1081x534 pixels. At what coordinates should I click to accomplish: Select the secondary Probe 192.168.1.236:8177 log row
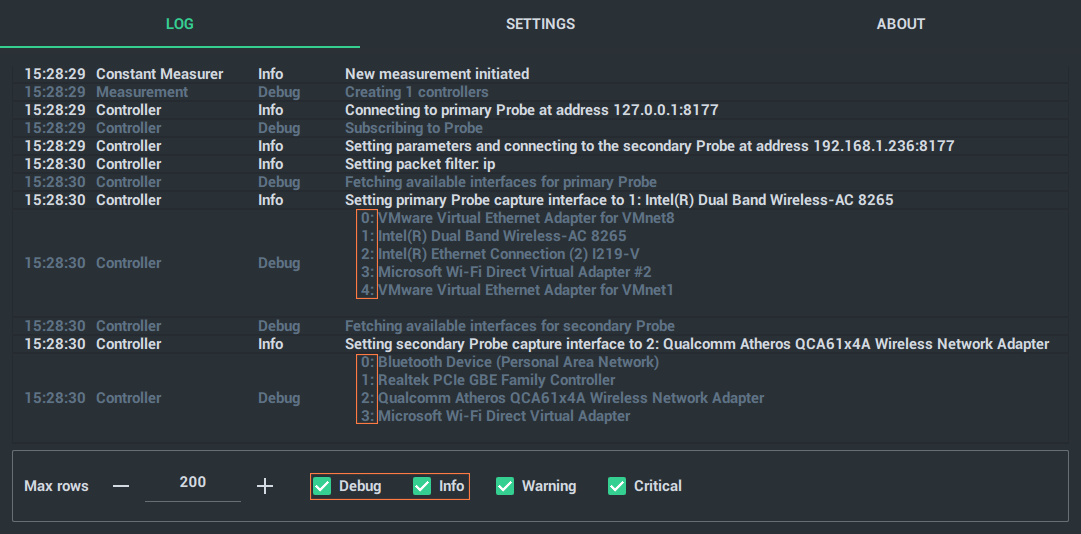540,146
